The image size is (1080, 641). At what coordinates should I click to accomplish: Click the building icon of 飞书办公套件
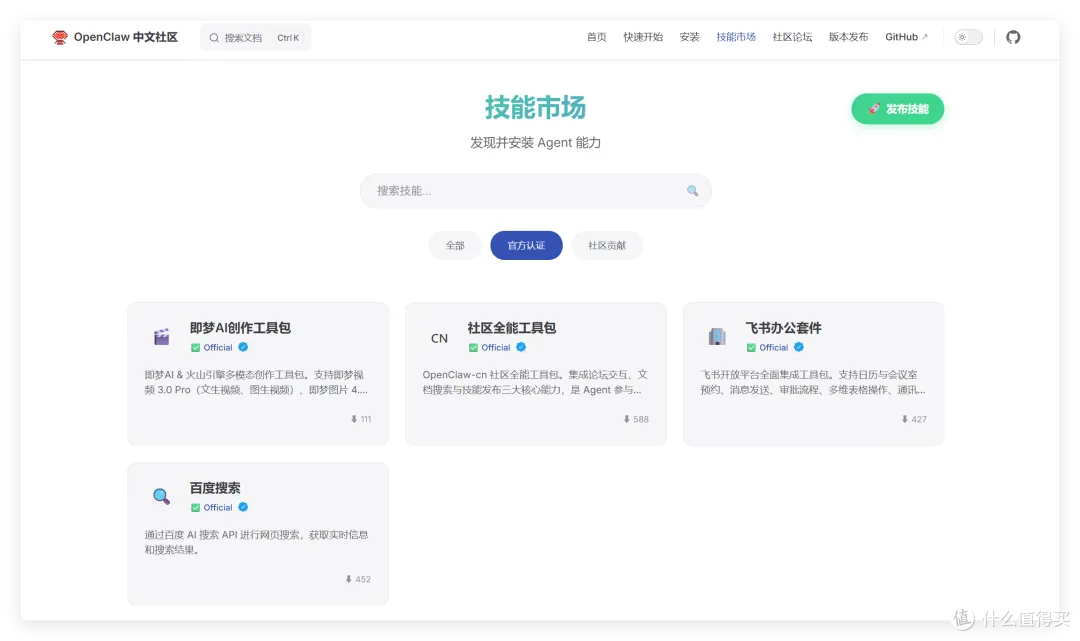point(717,336)
